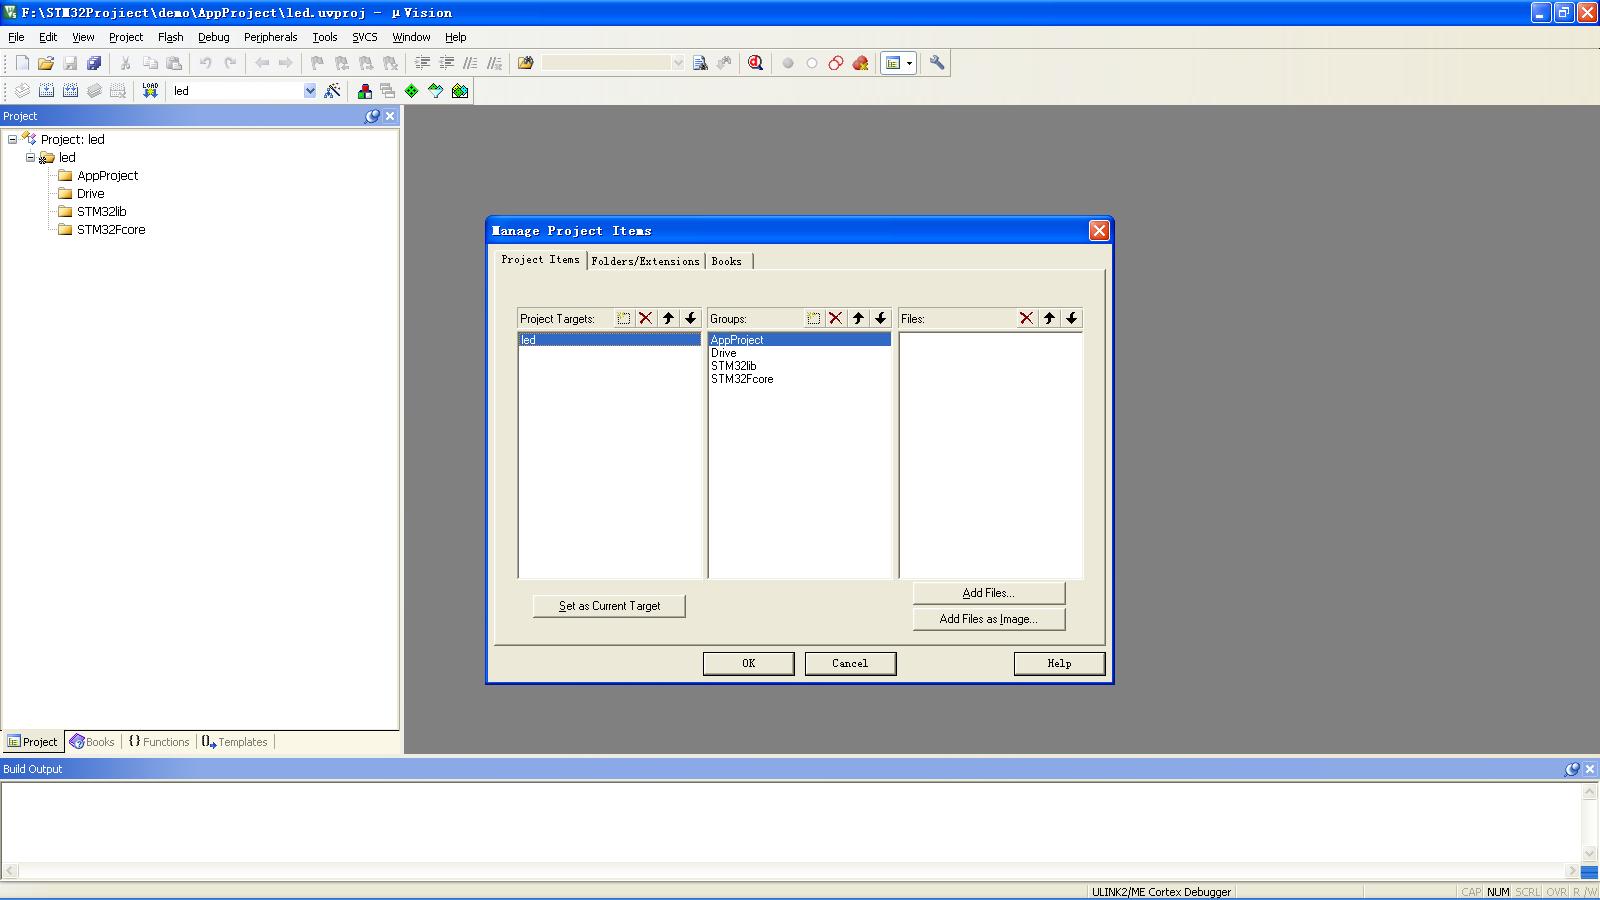Click the Help button in dialog

[x=1059, y=663]
